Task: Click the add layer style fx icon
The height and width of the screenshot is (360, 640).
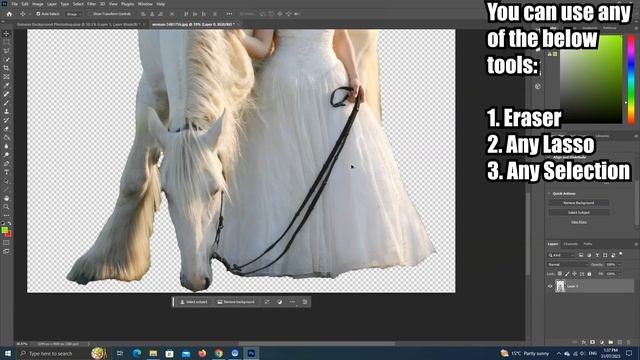Action: (x=584, y=342)
